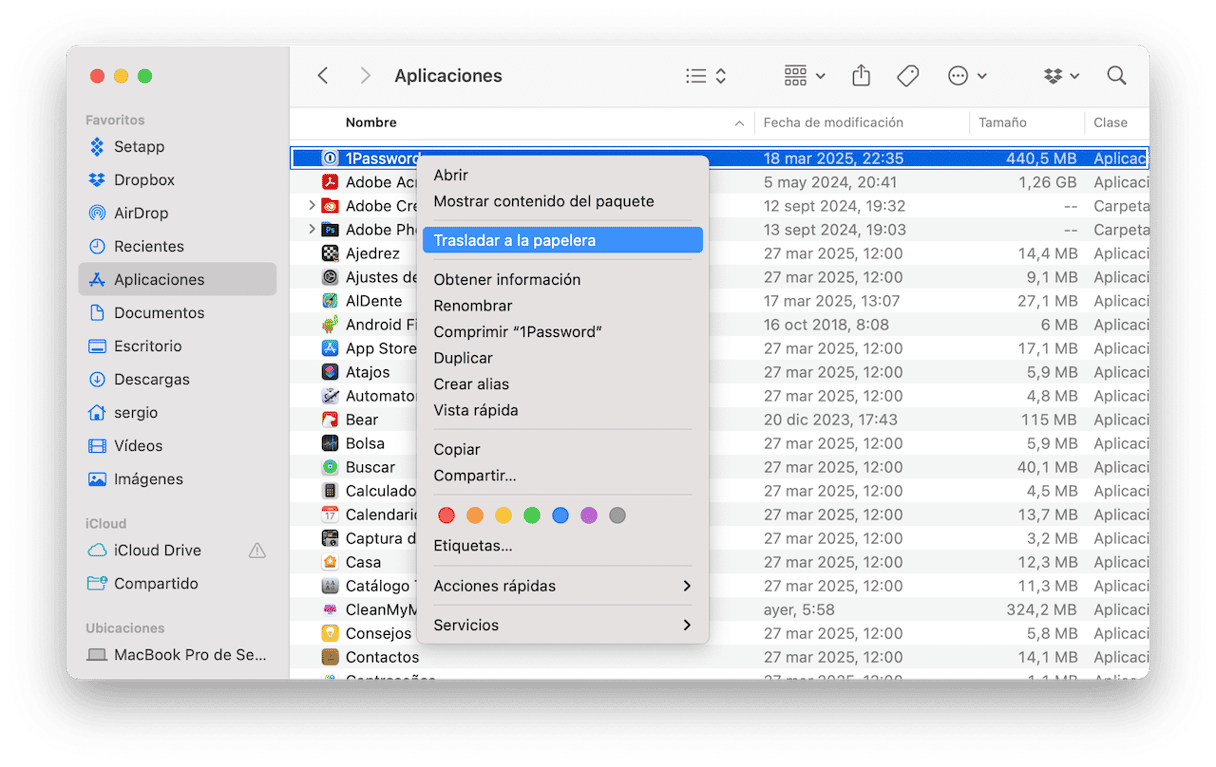Screen dimensions: 1216x767
Task: Select the App Store row
Action: pos(719,349)
